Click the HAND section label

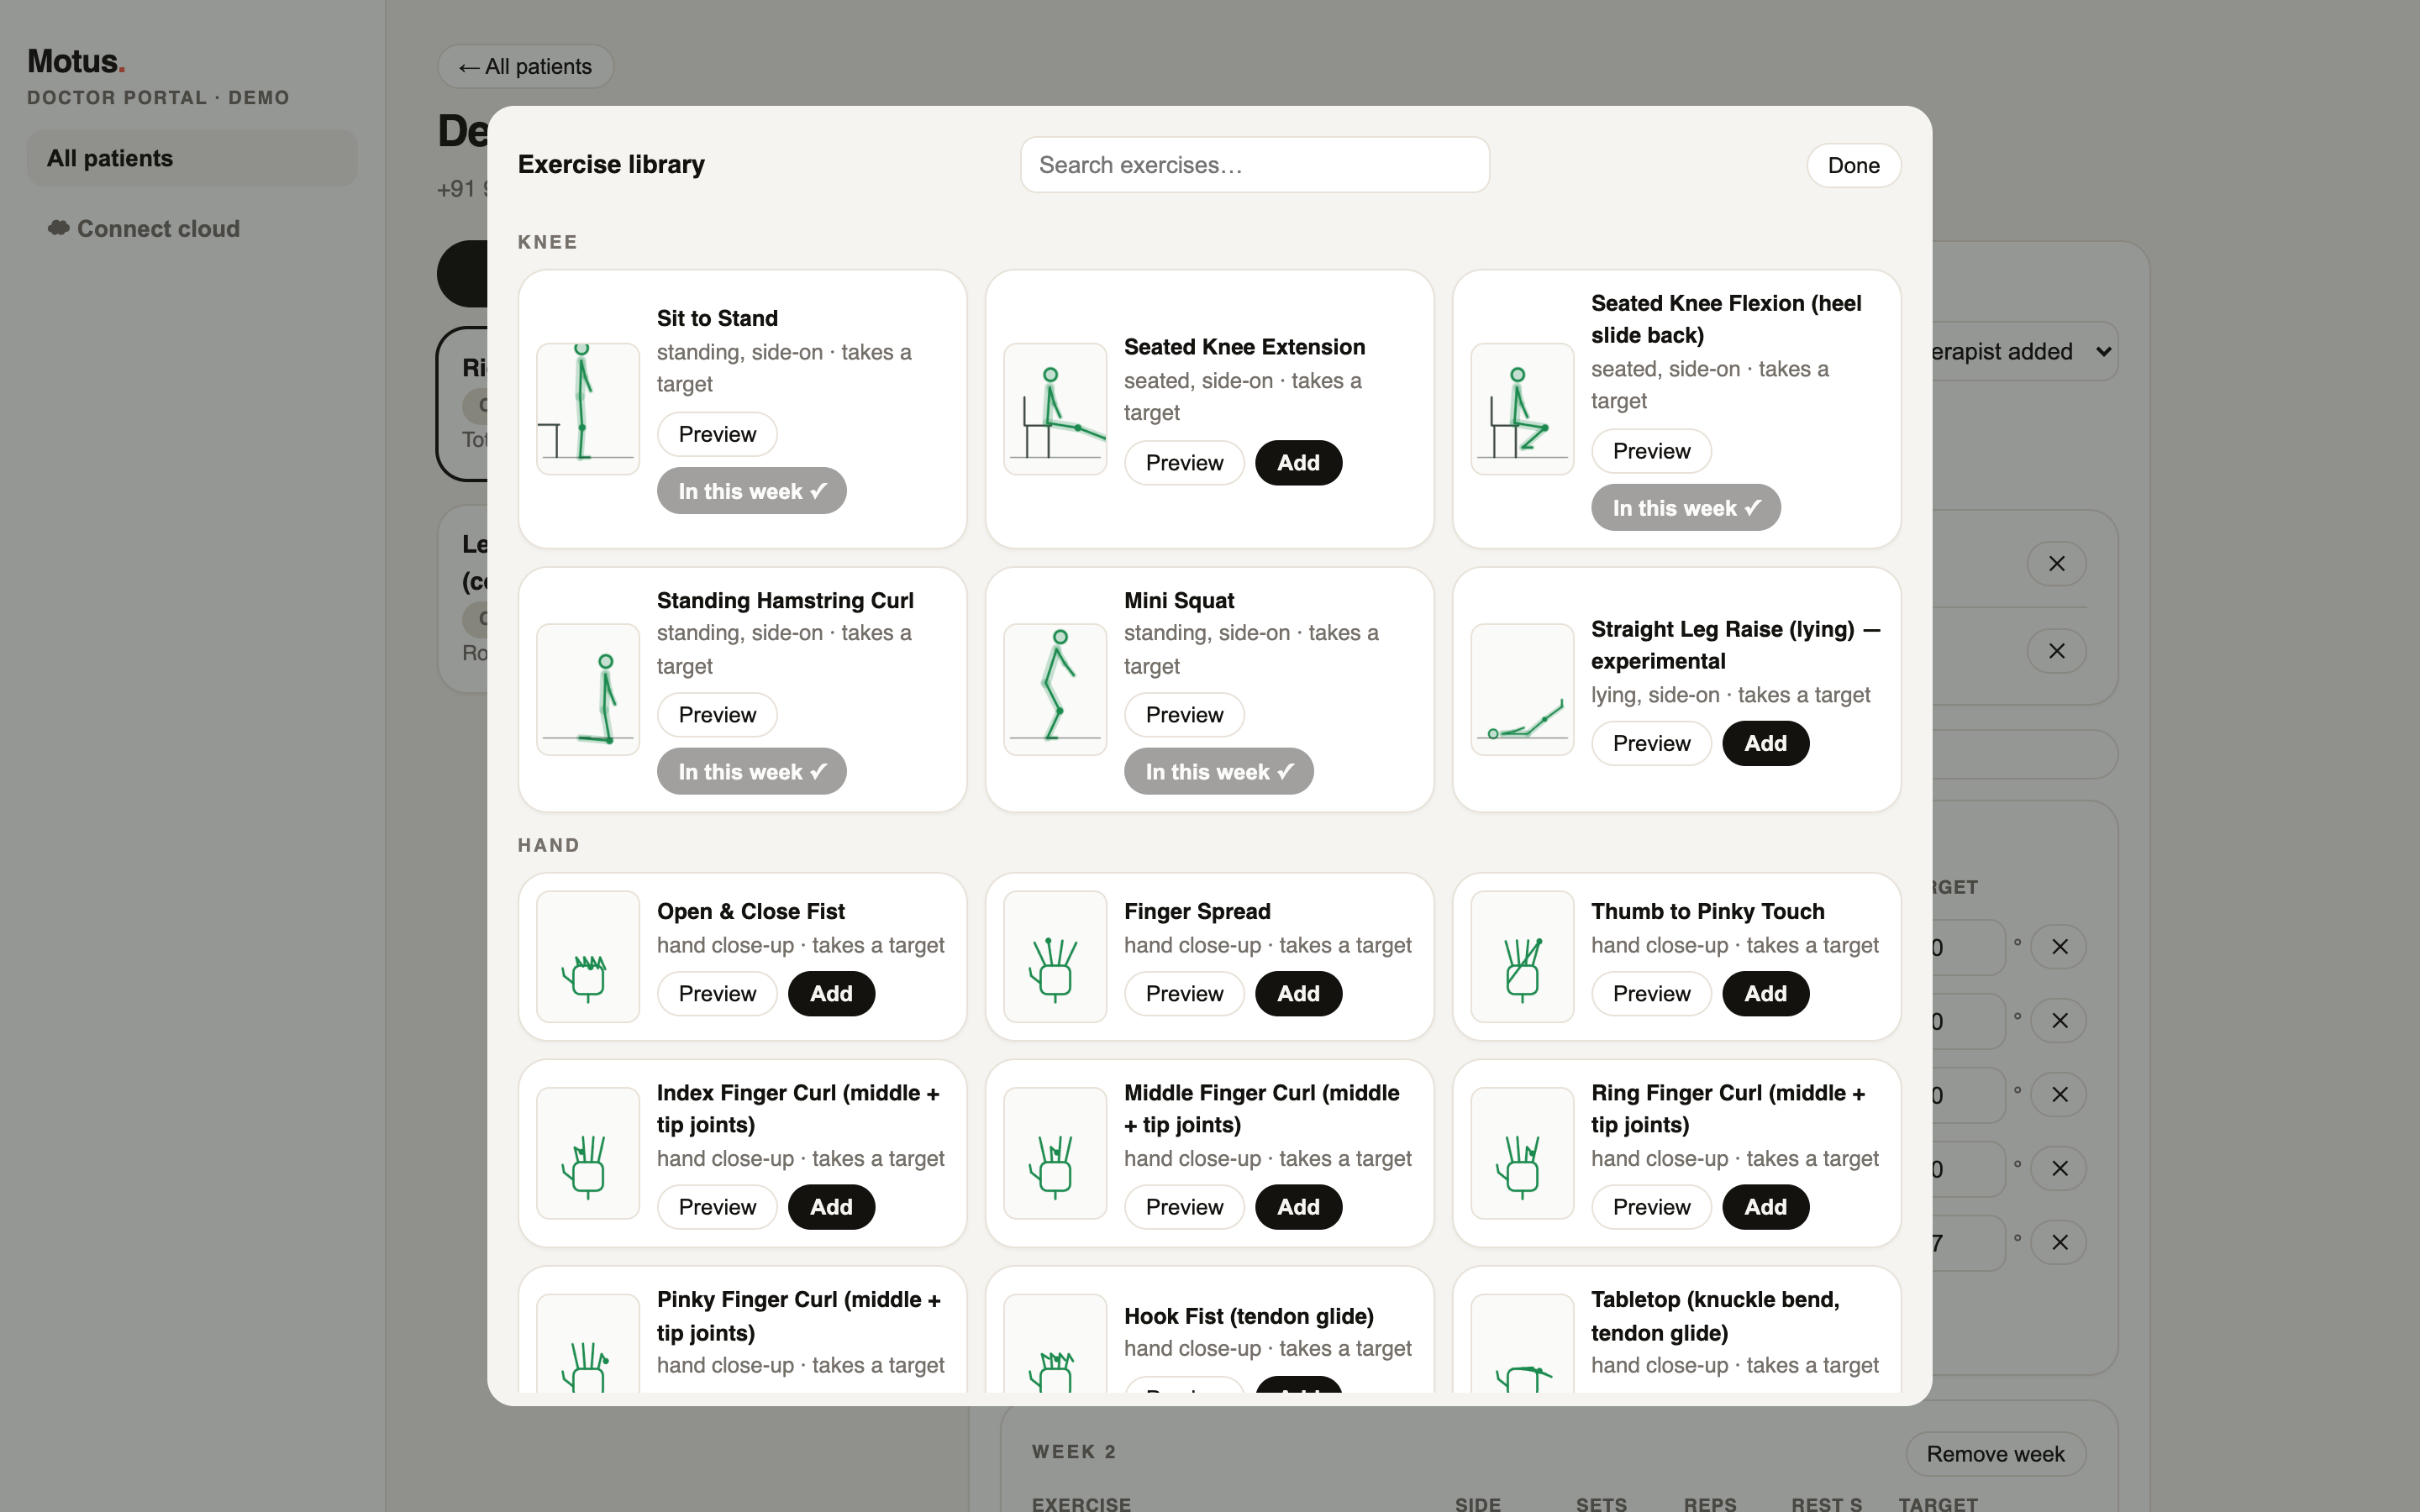548,845
